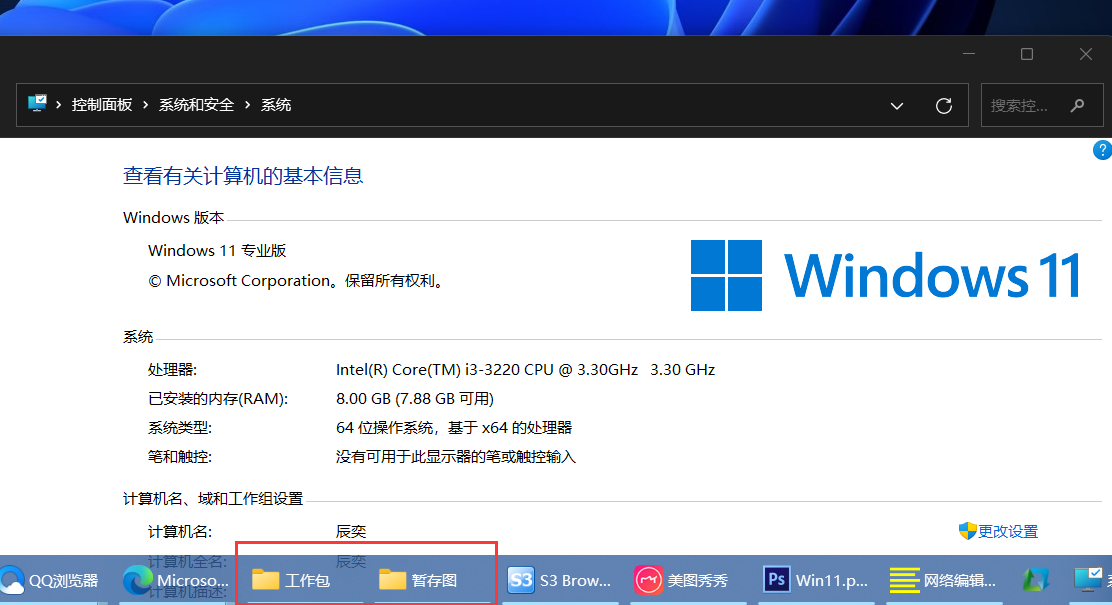Open S3 Browser from the taskbar
This screenshot has height=605, width=1112.
click(x=560, y=580)
